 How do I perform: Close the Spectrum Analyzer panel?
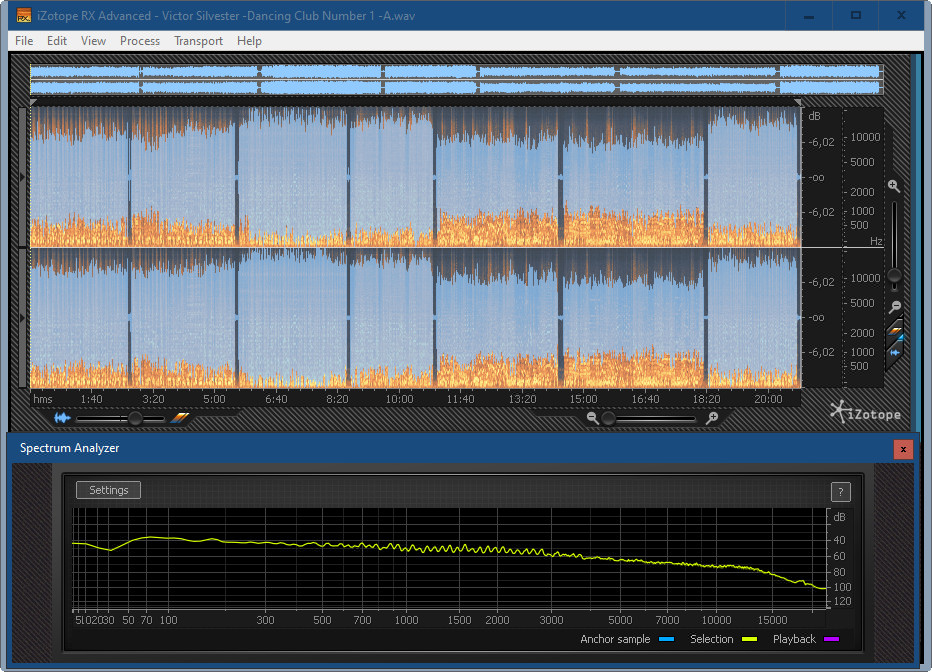pyautogui.click(x=903, y=449)
